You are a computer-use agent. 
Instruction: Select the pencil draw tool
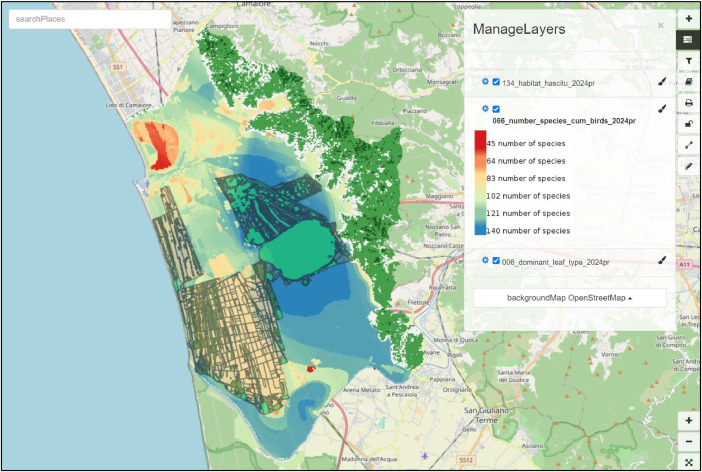(x=689, y=166)
